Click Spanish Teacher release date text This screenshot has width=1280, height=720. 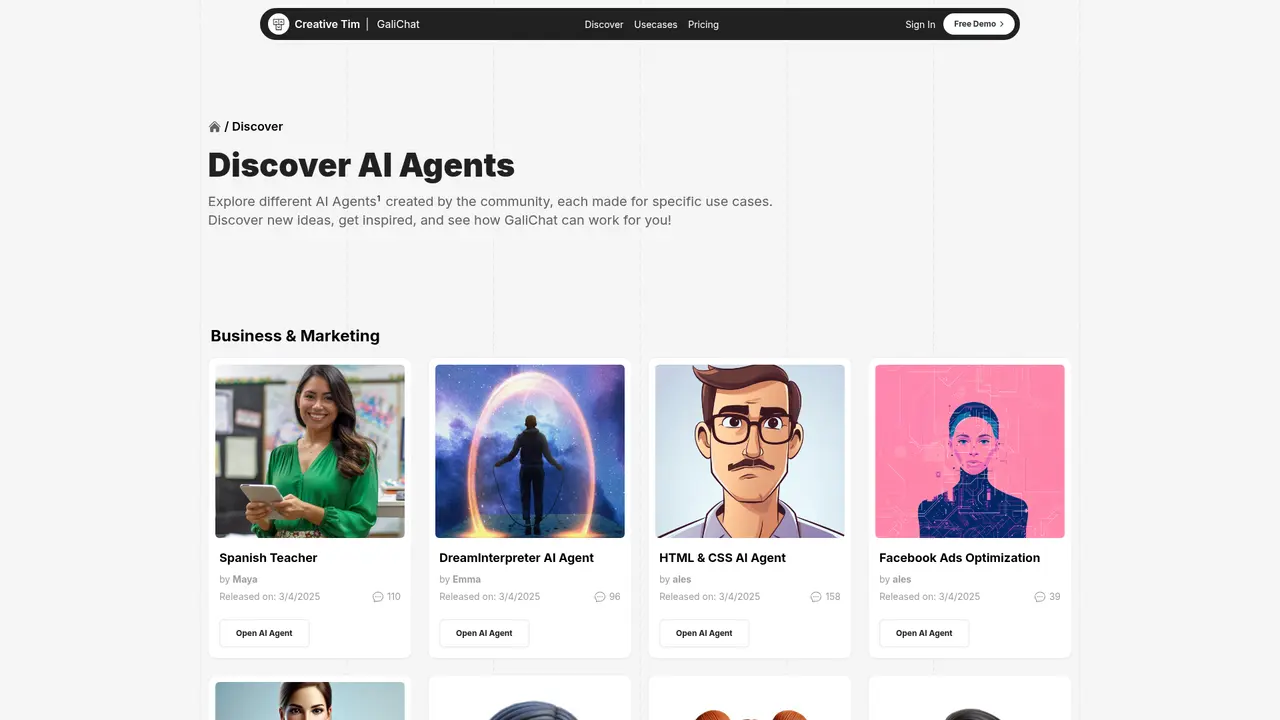pyautogui.click(x=270, y=597)
